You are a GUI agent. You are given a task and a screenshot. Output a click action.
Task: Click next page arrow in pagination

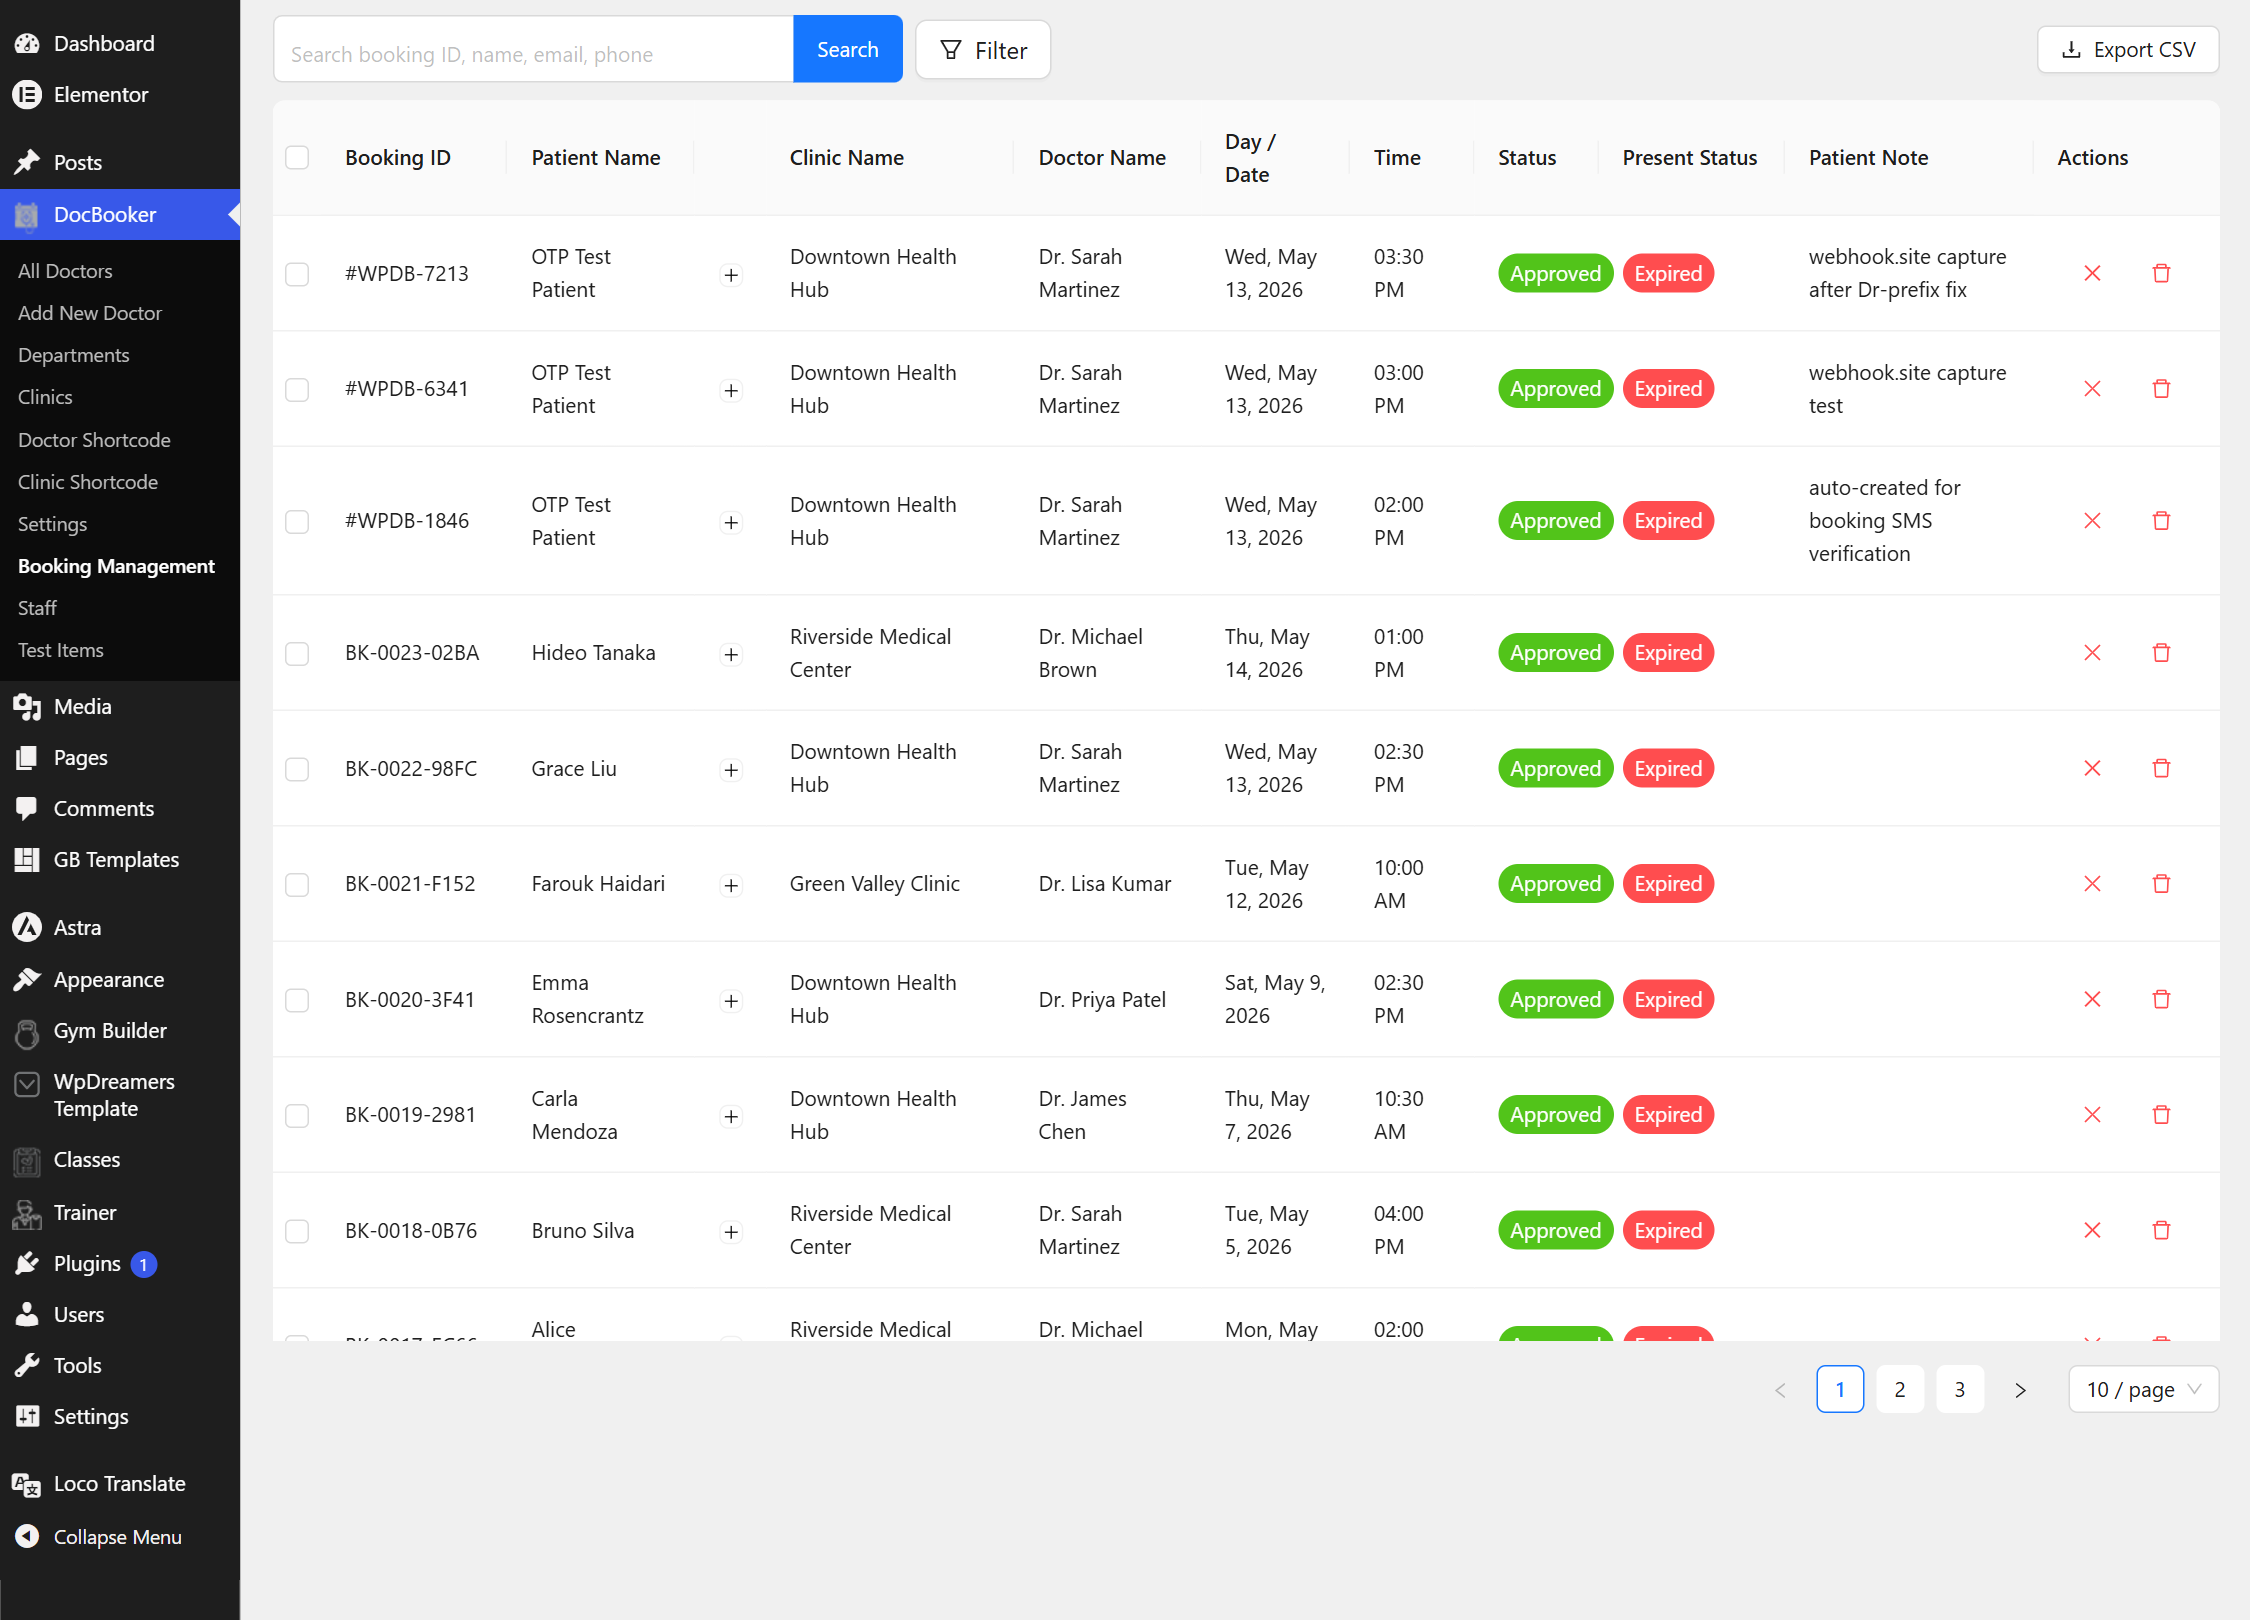point(2019,1389)
